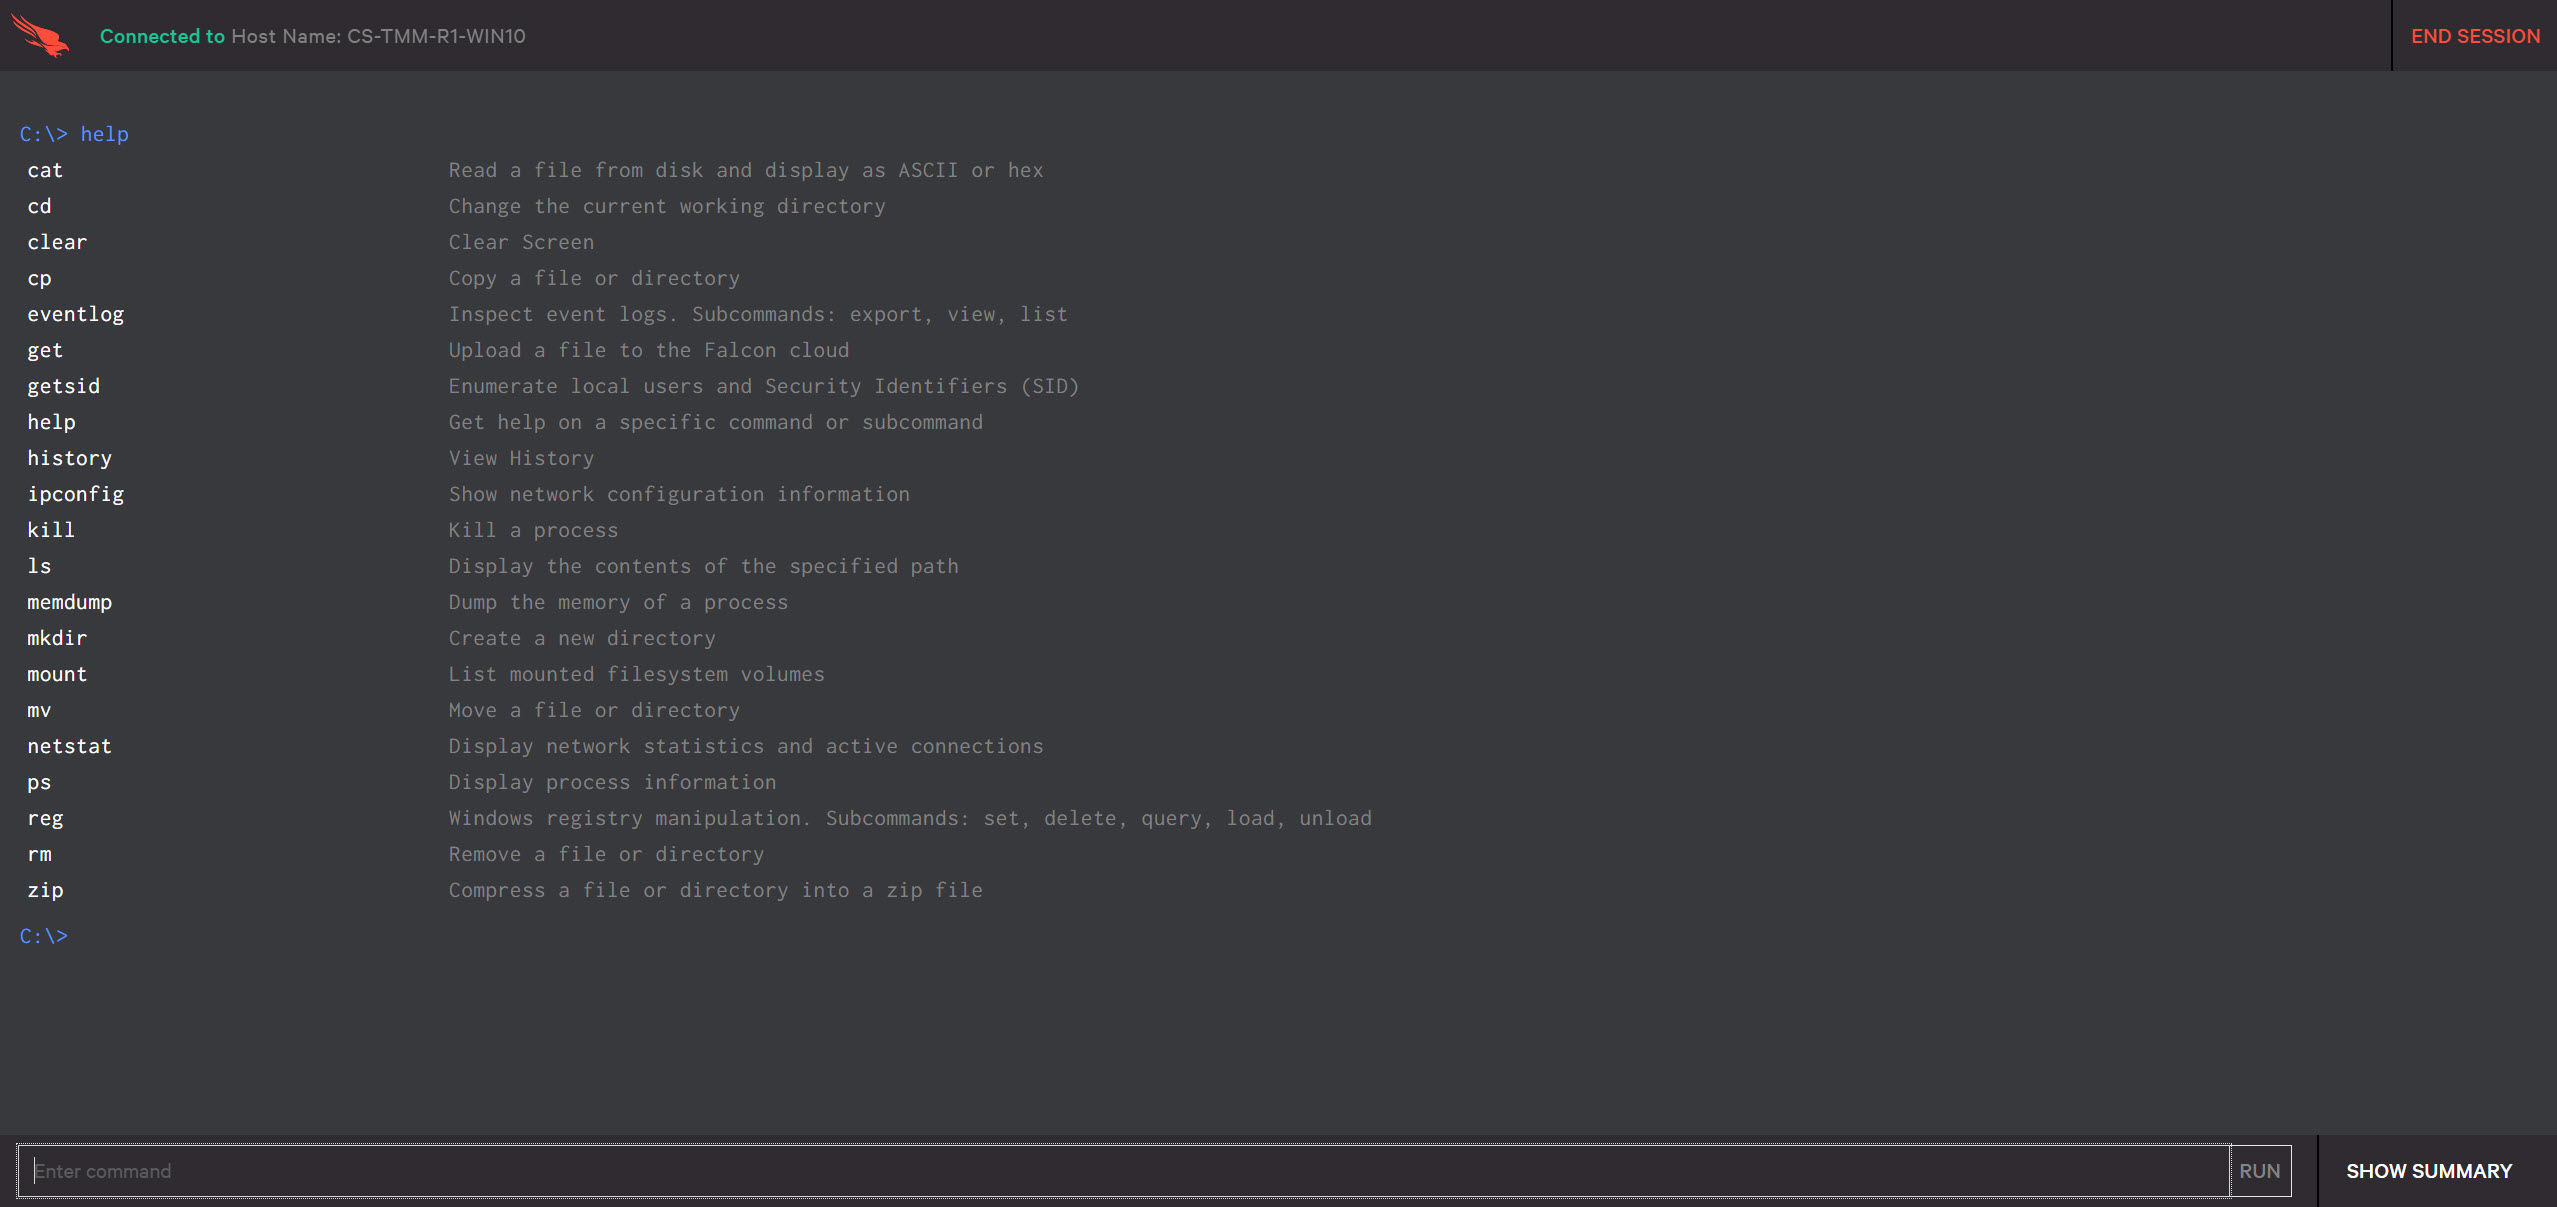
Task: Select the 'memdump' command name
Action: coord(70,602)
